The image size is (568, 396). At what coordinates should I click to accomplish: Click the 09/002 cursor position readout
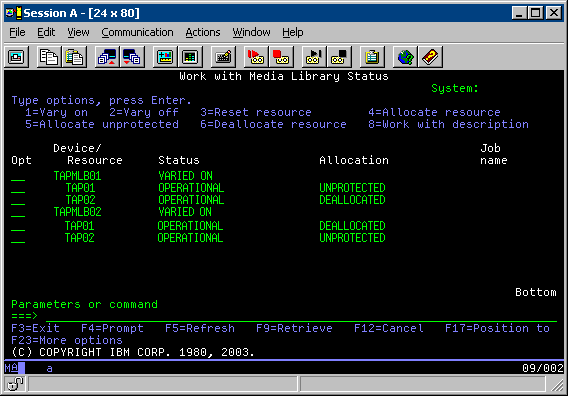click(x=543, y=368)
